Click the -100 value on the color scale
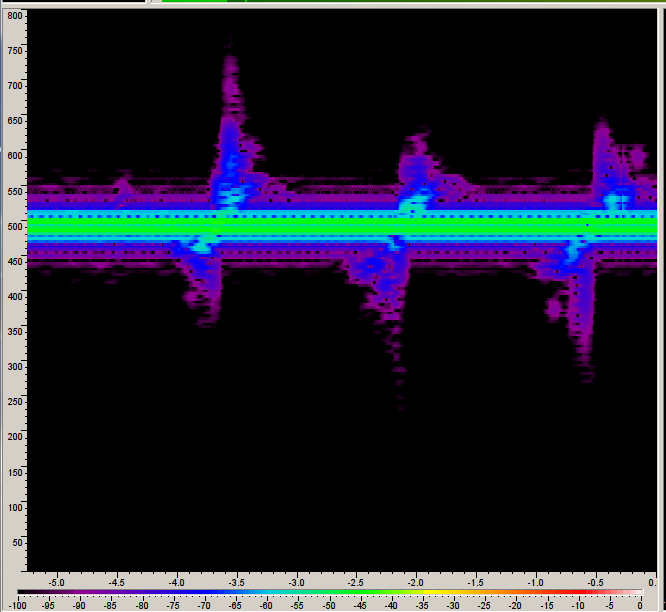The width and height of the screenshot is (666, 612). tap(17, 606)
